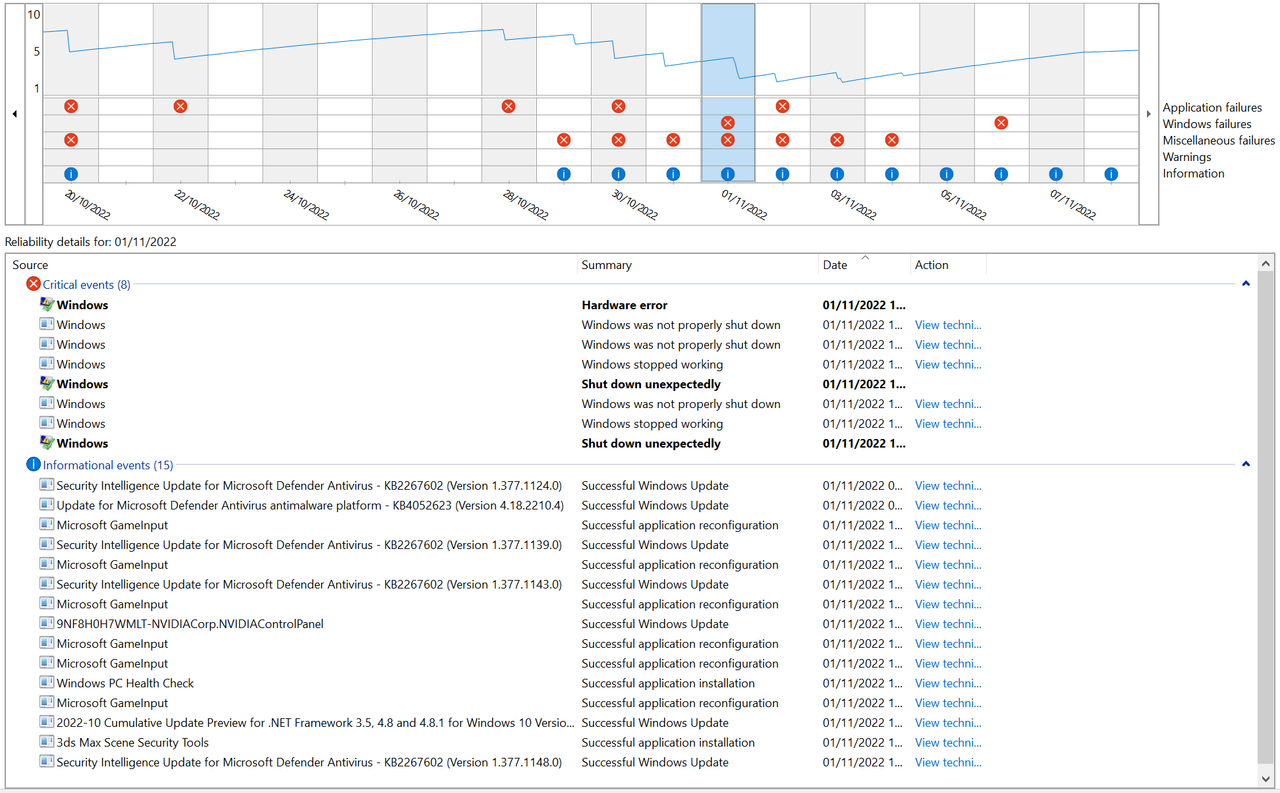This screenshot has width=1280, height=793.
Task: Click the application failure icon for 28/10/2022
Action: click(x=508, y=106)
